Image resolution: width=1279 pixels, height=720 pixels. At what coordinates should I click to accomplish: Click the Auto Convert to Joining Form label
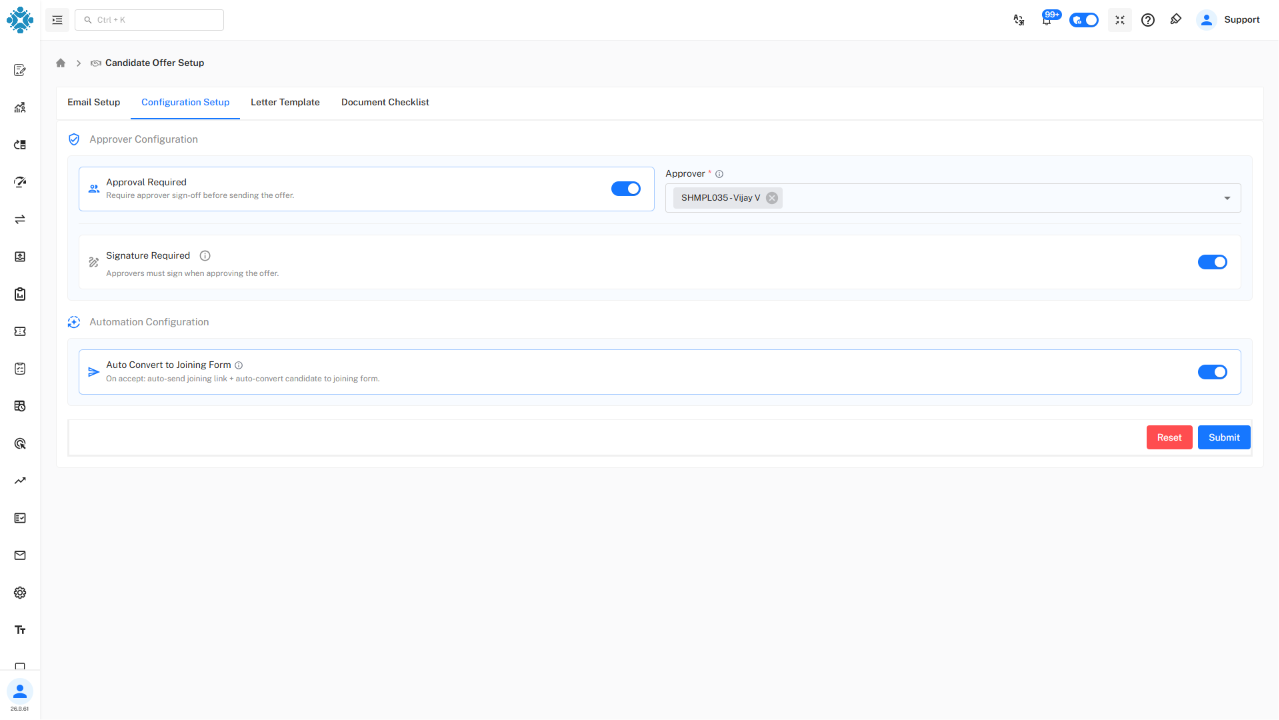(x=168, y=365)
